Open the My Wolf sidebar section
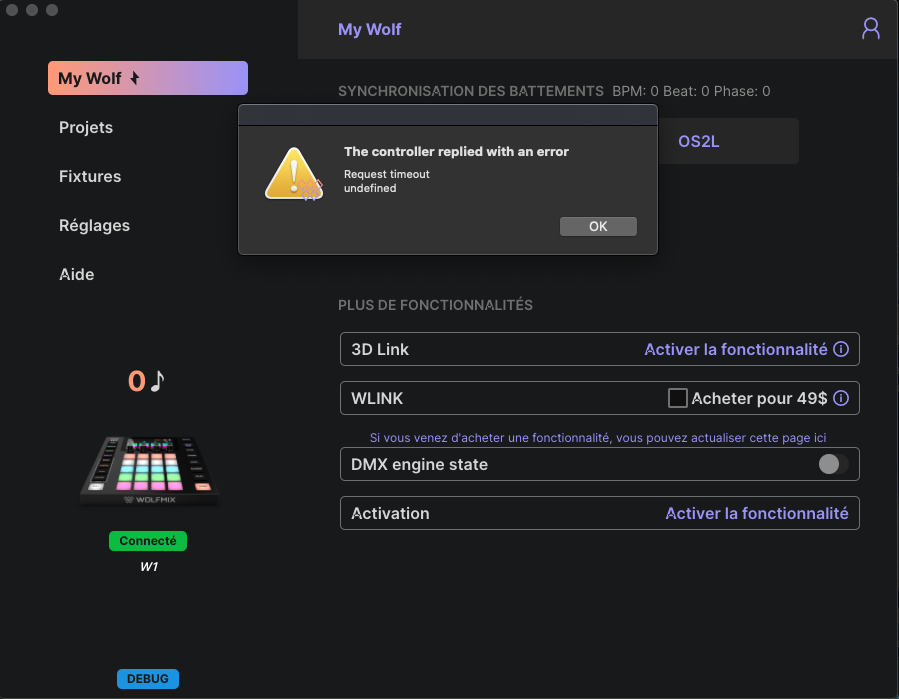 [148, 78]
